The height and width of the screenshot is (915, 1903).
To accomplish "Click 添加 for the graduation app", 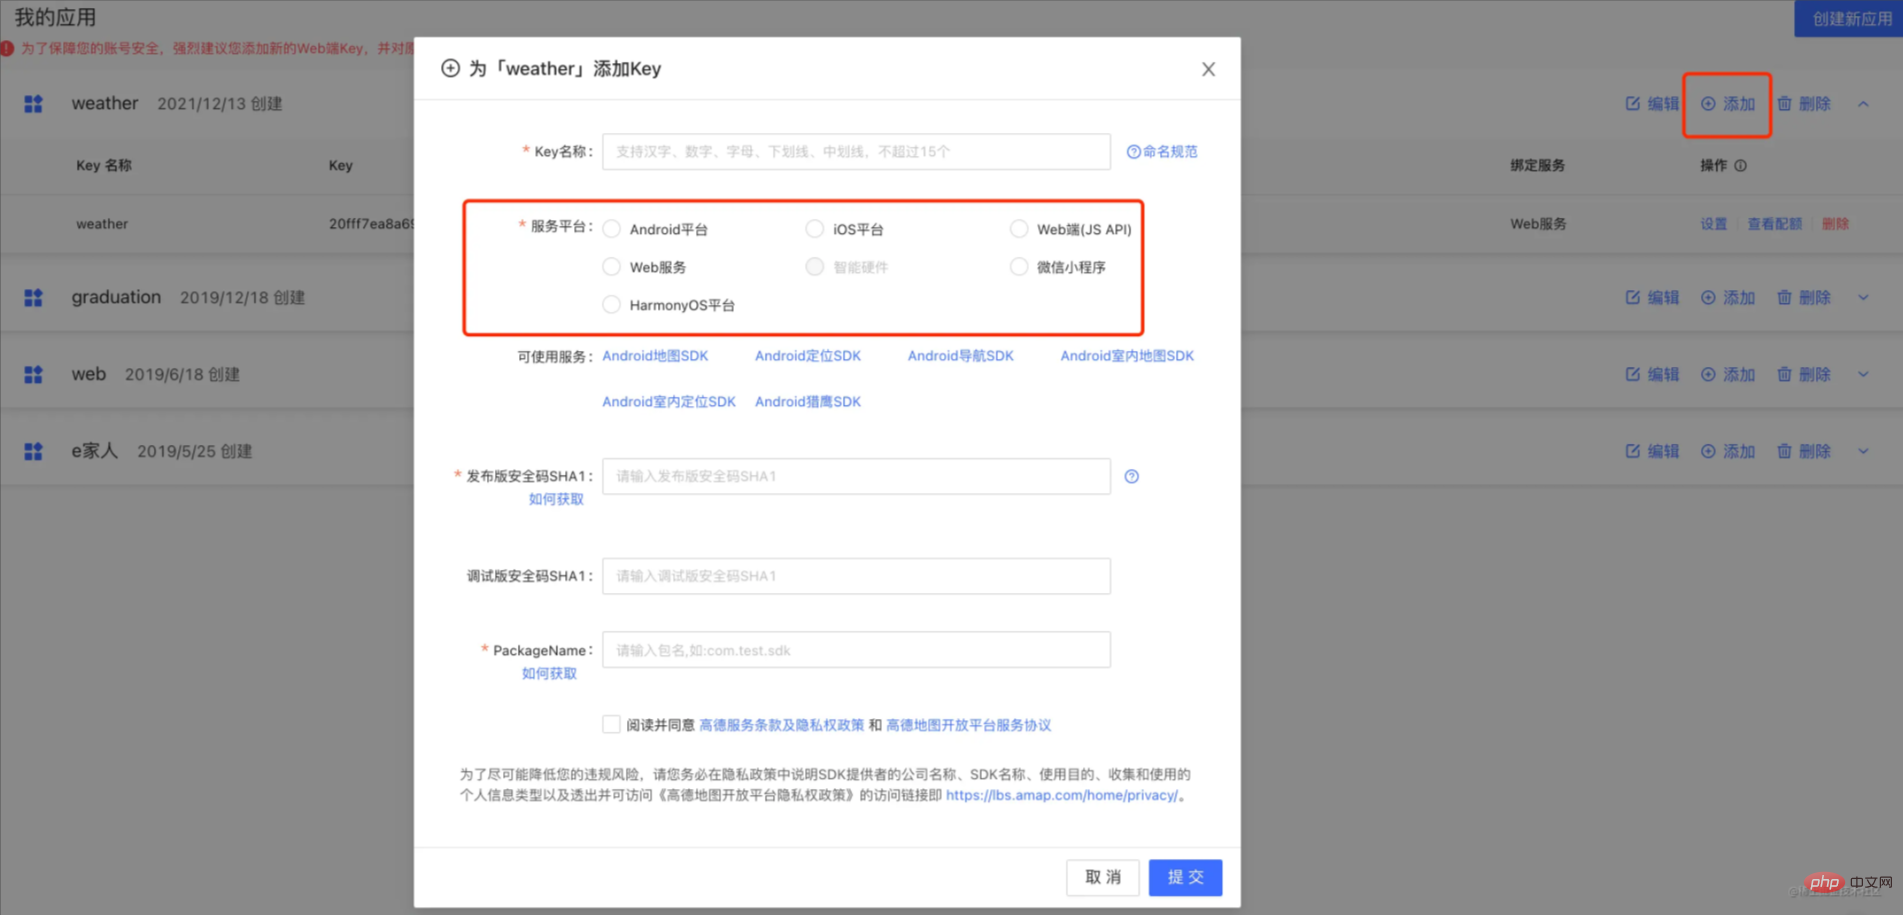I will pos(1728,298).
